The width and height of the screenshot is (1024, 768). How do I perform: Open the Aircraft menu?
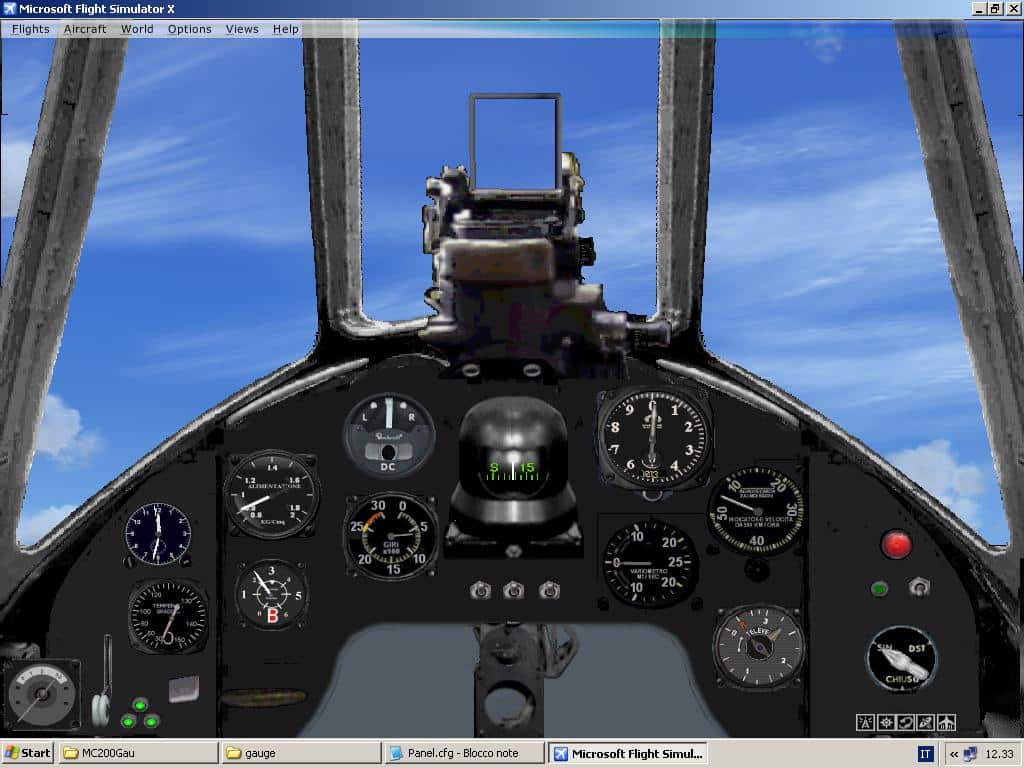pos(85,29)
